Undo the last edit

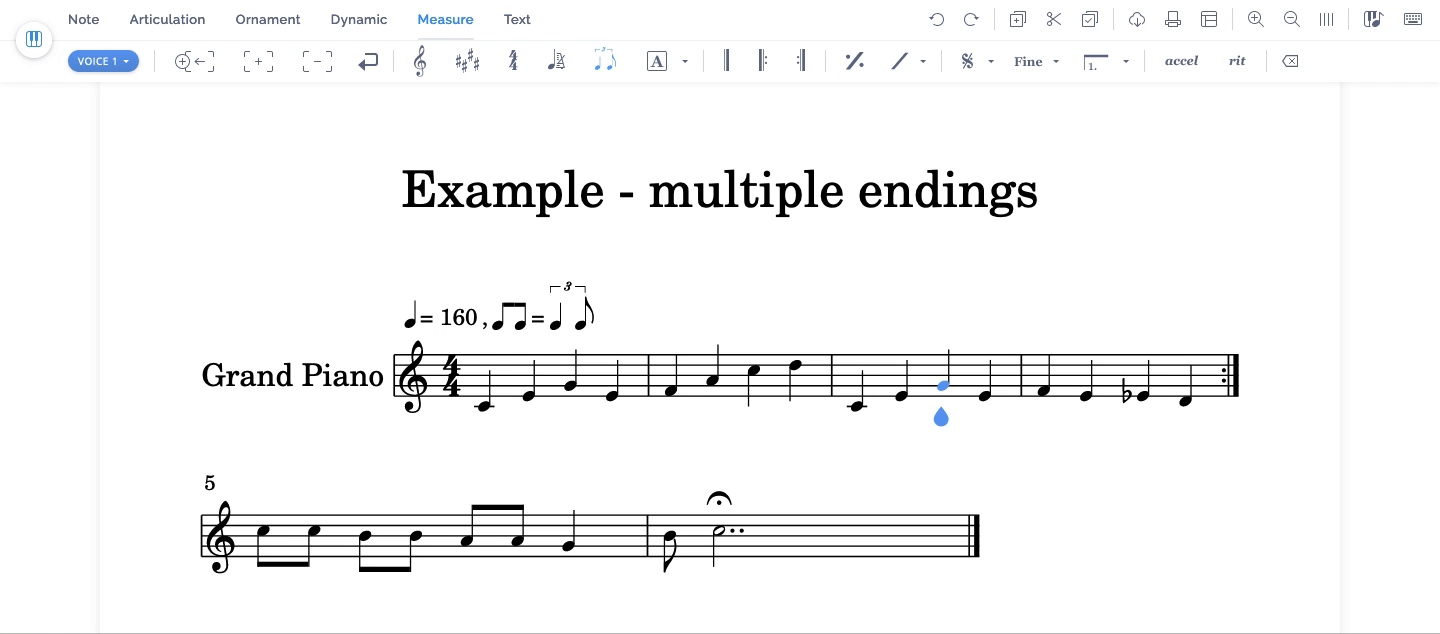click(x=936, y=19)
